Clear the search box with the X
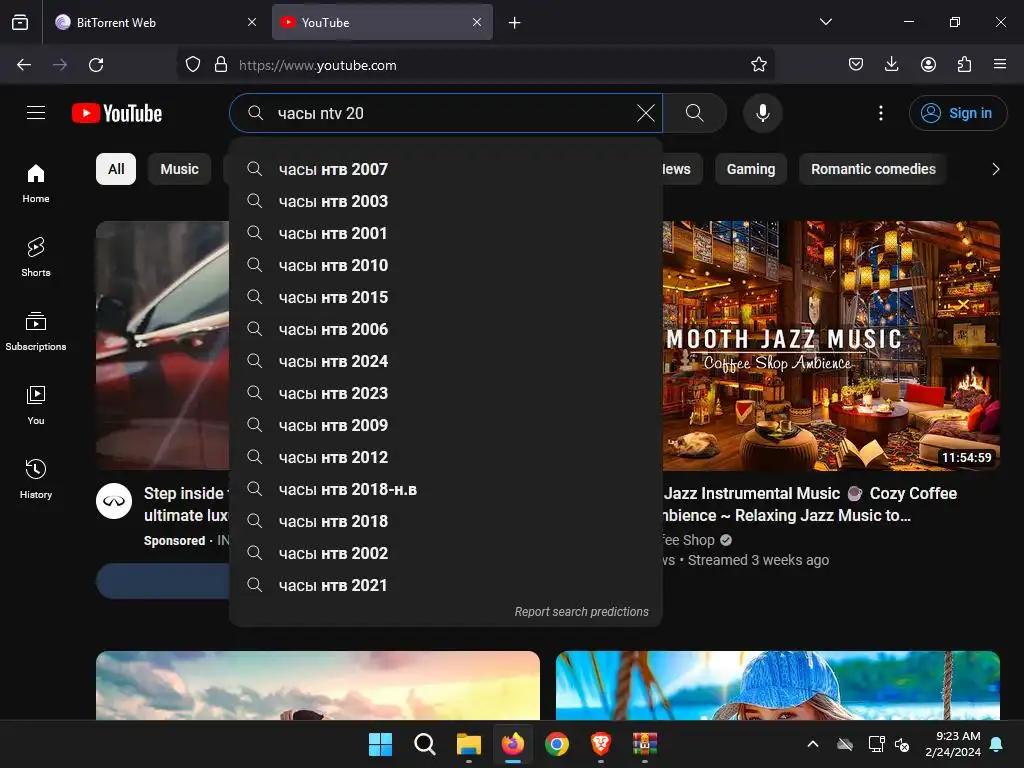The width and height of the screenshot is (1024, 768). point(645,113)
